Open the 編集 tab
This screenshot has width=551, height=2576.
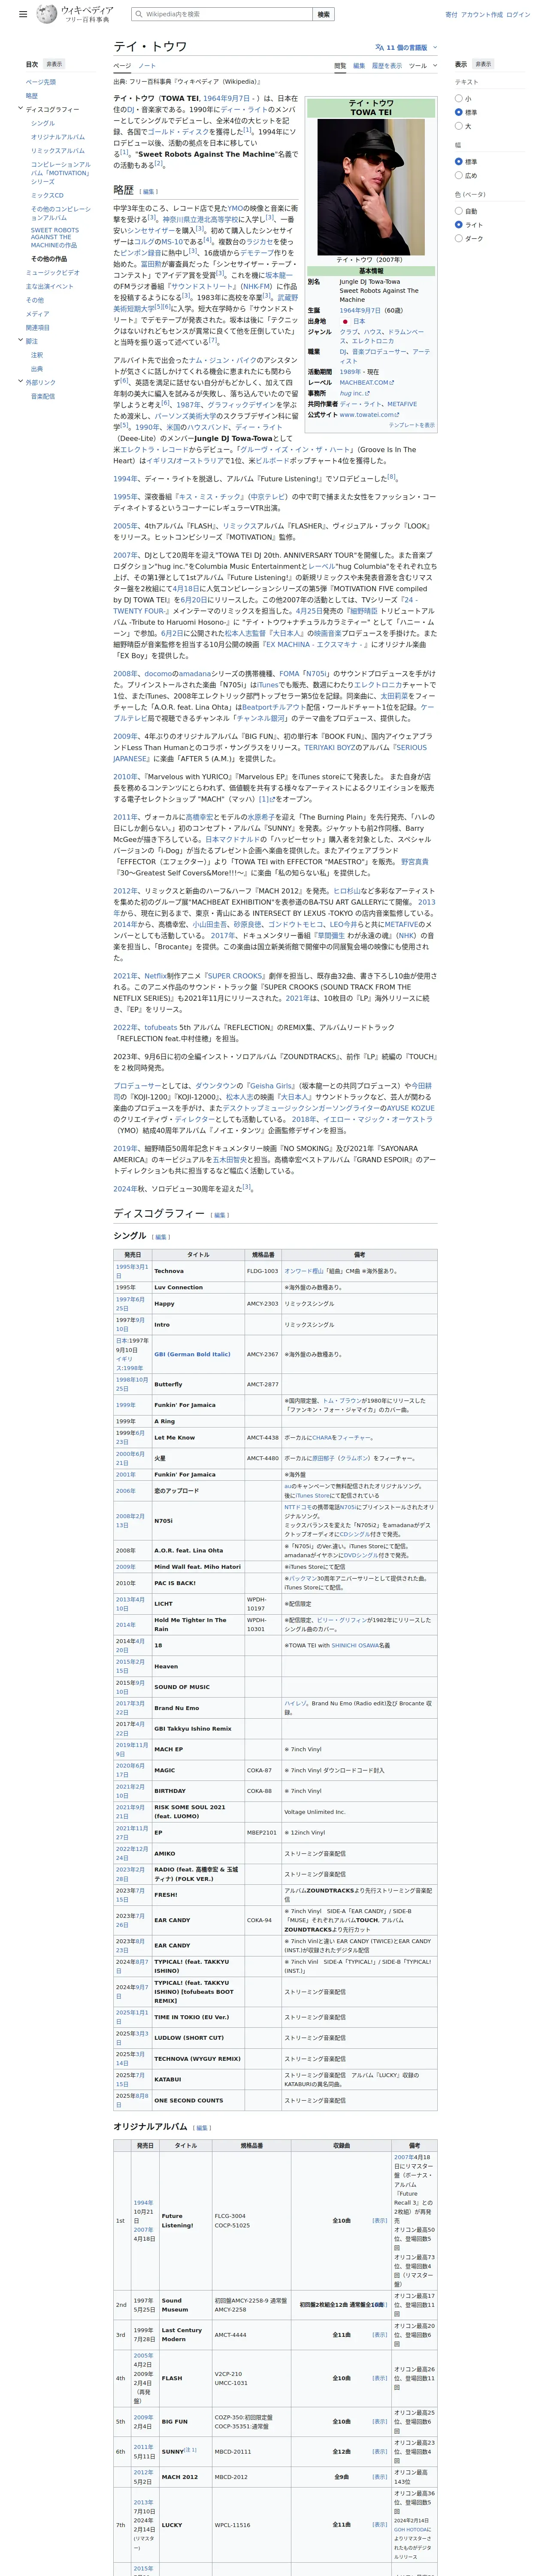click(x=359, y=66)
